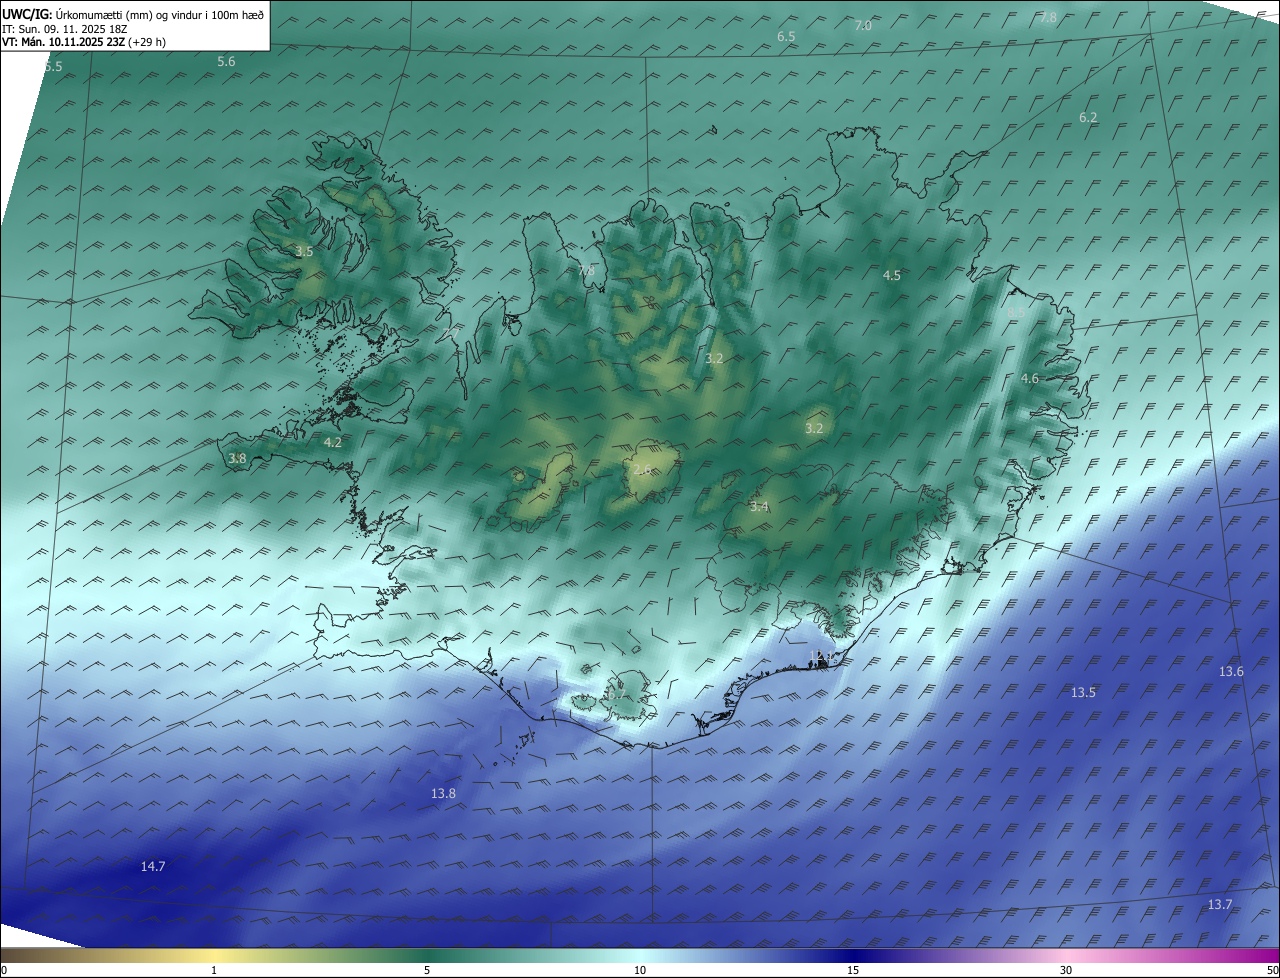Click the 30 tick label on the color scale
This screenshot has width=1280, height=978.
[x=1066, y=970]
